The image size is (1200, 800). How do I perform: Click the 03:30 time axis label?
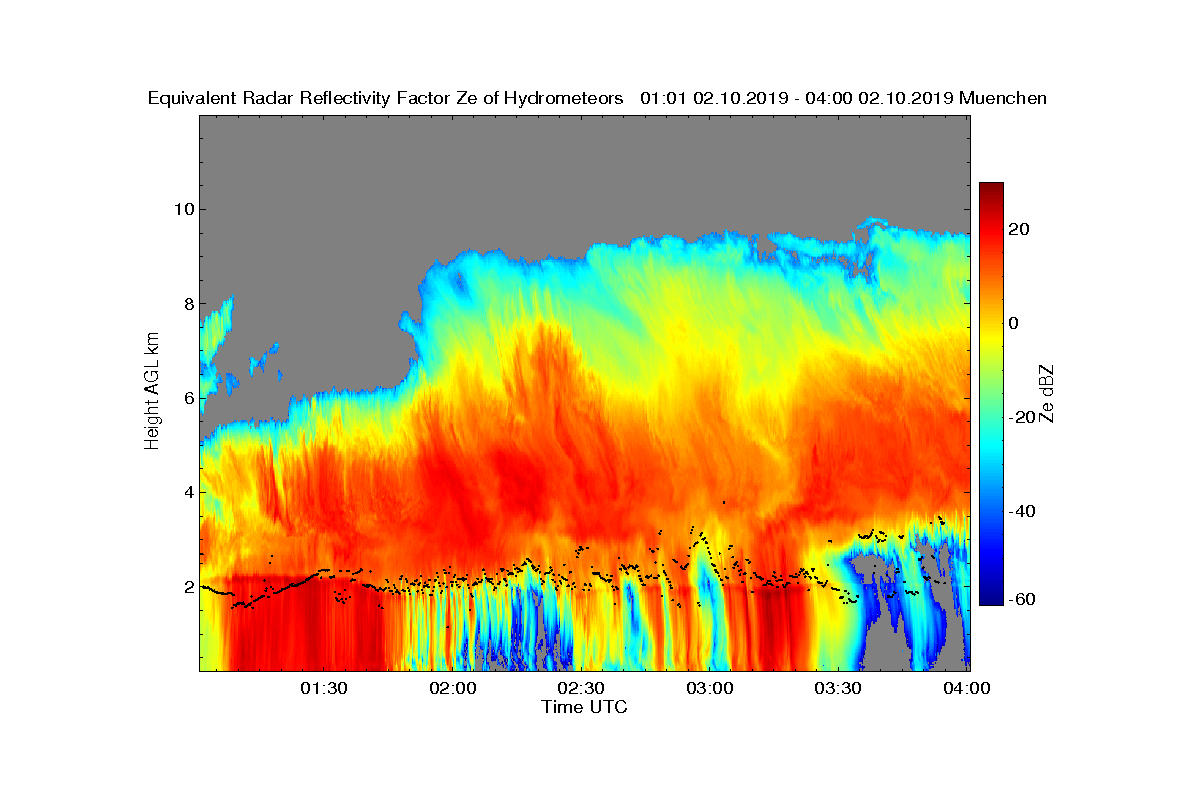click(x=840, y=689)
